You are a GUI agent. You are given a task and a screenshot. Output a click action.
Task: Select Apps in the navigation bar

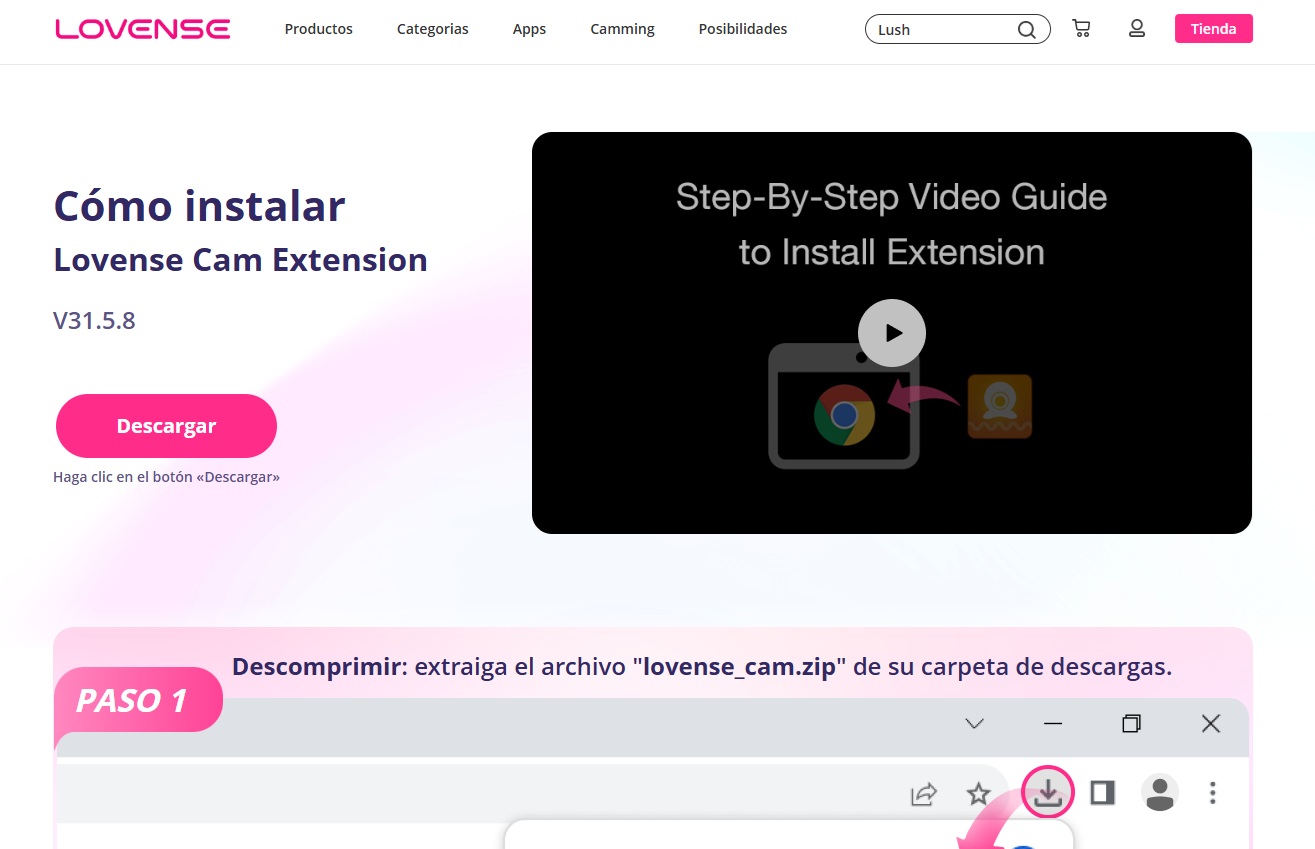tap(529, 29)
